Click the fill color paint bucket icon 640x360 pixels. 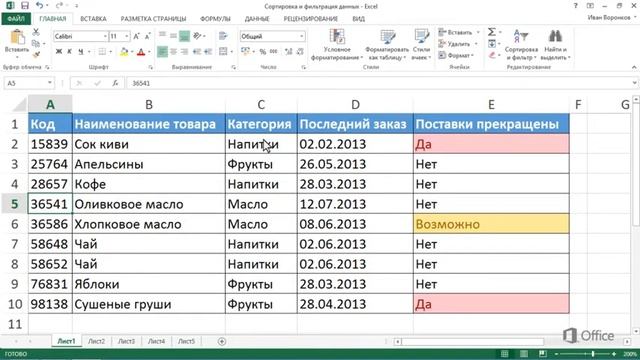point(124,52)
